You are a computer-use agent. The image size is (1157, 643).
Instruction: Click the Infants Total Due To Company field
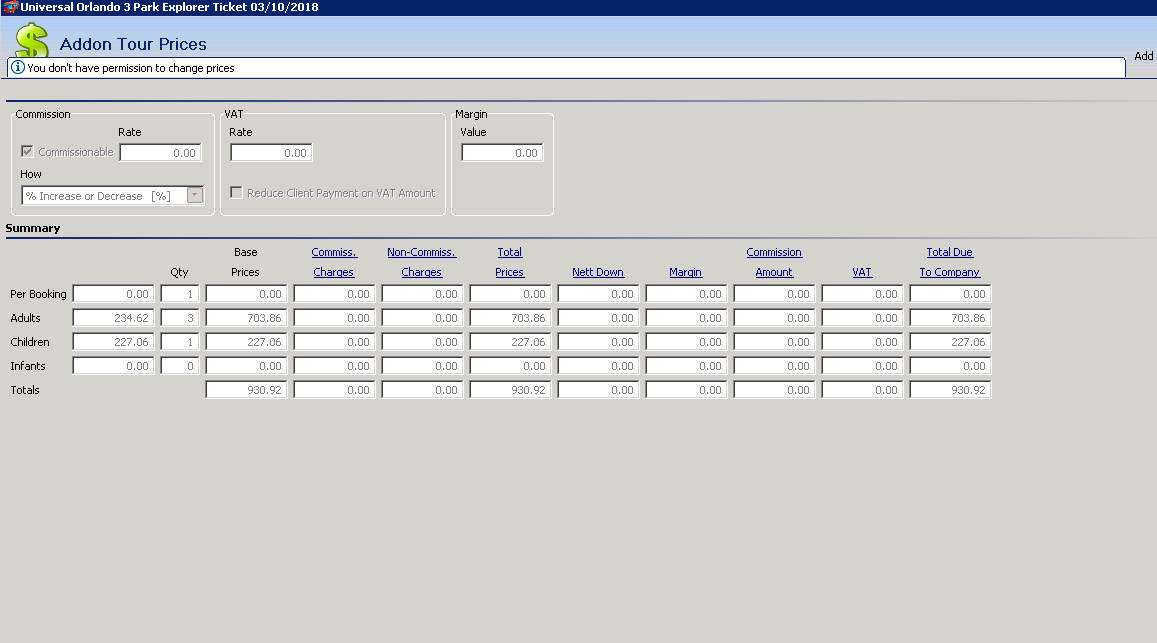coord(950,366)
